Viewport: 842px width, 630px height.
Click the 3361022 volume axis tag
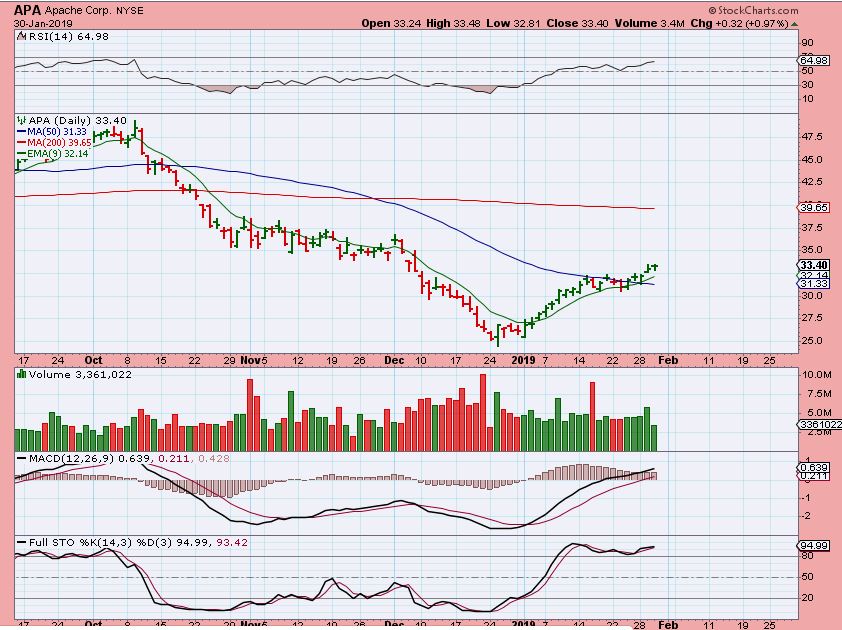click(x=821, y=425)
